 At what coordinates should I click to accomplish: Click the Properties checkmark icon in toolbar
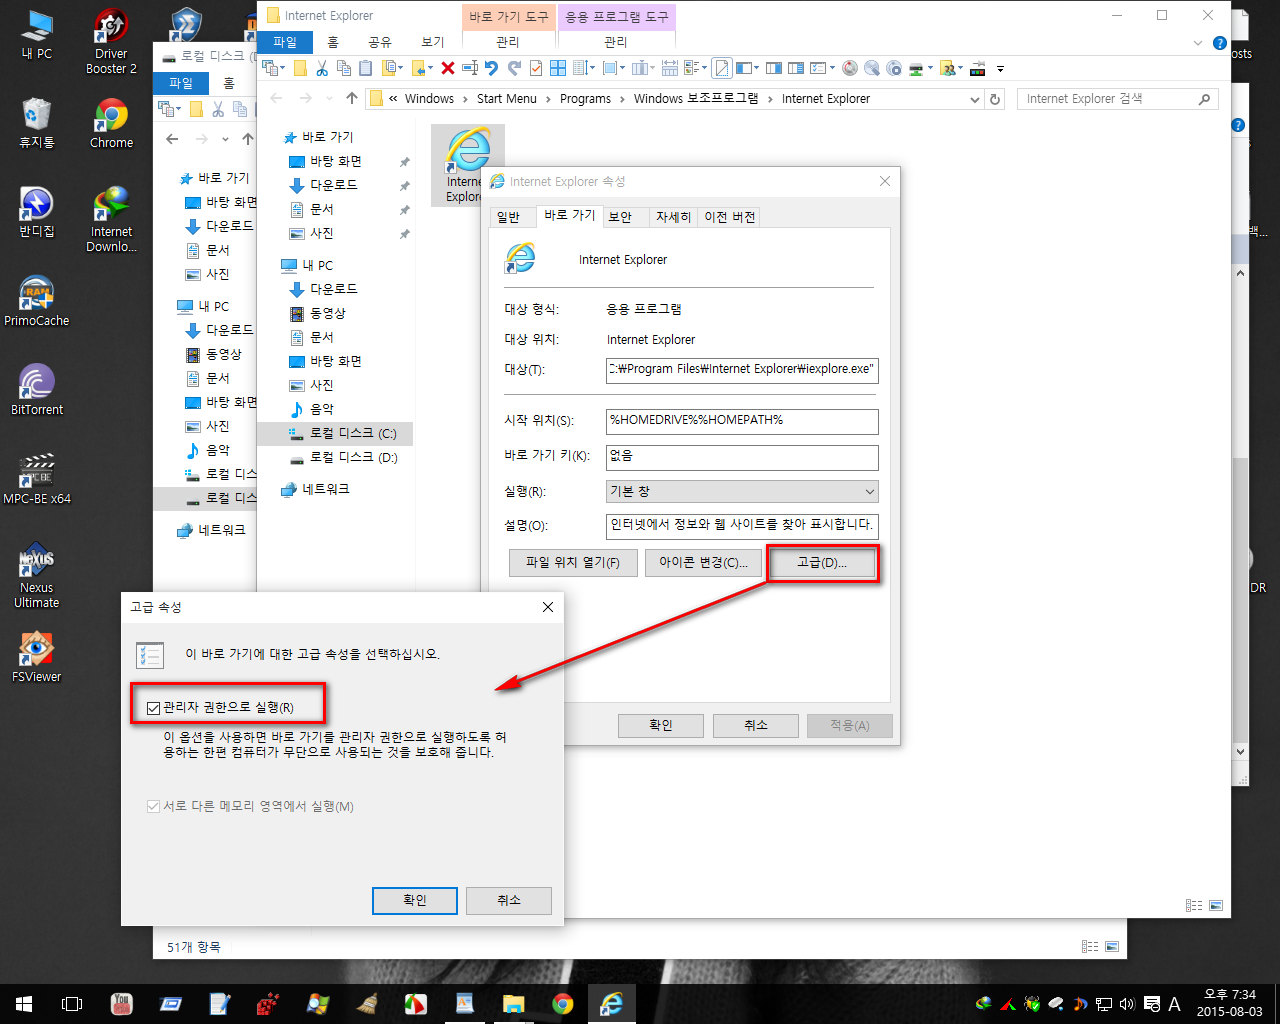[x=536, y=68]
